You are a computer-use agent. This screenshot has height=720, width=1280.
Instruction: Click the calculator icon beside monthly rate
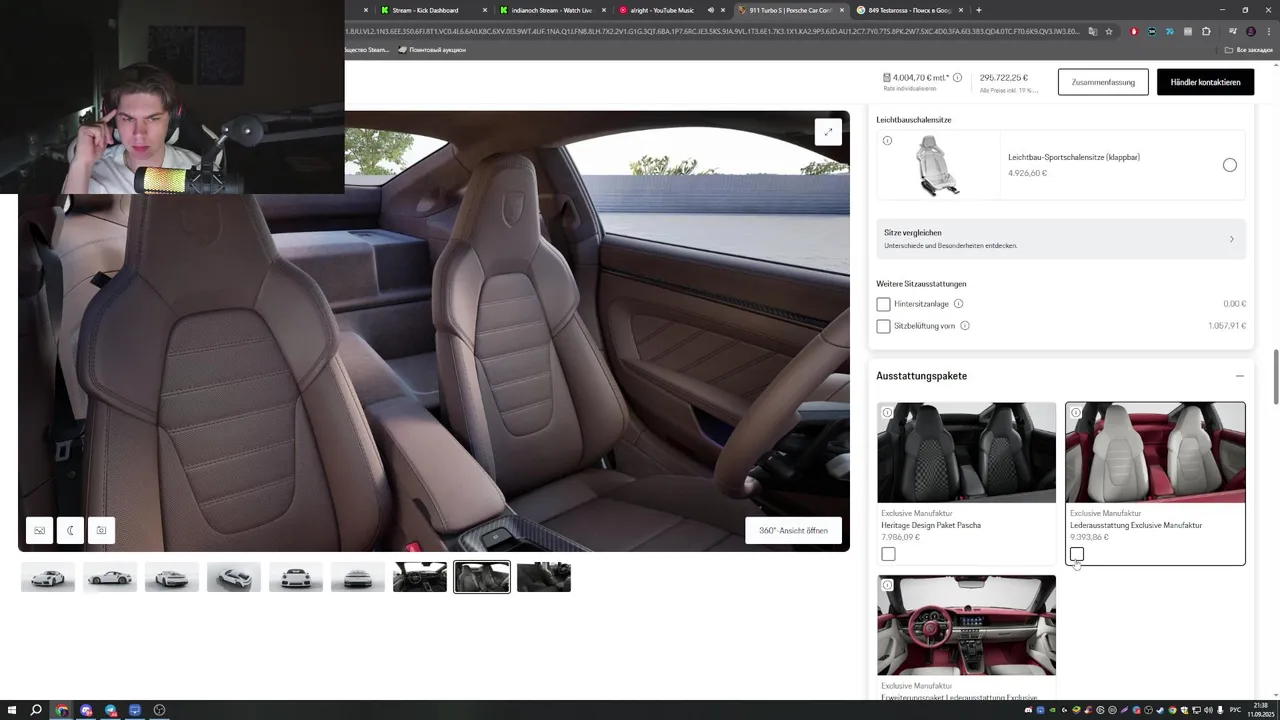click(887, 78)
